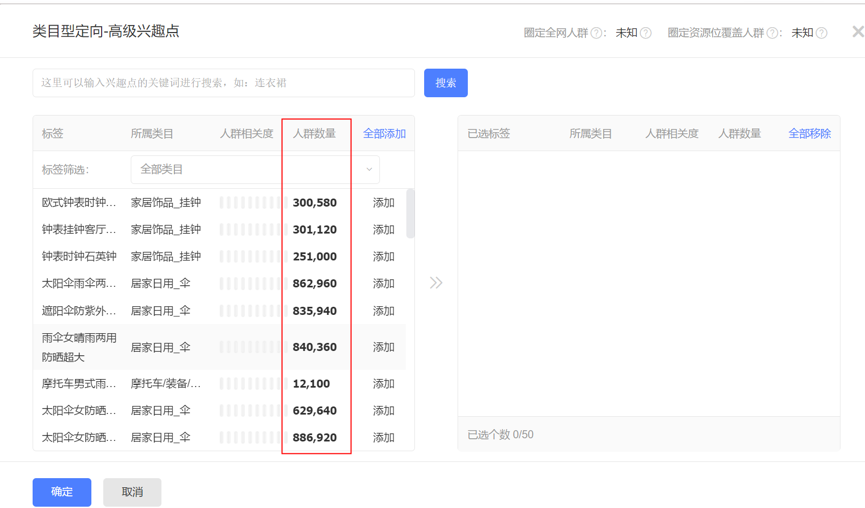This screenshot has height=508, width=865.
Task: Click the tag list vertical scrollbar
Action: pos(410,213)
